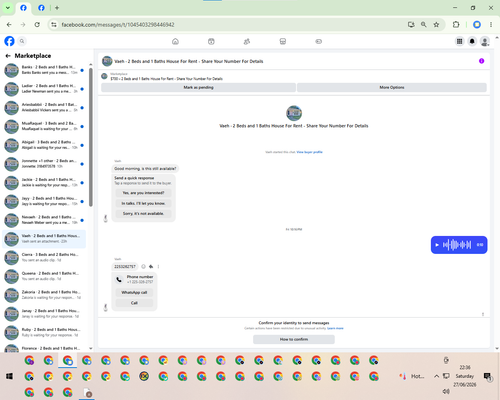The height and width of the screenshot is (400, 500).
Task: Click How to confirm button
Action: tap(294, 339)
